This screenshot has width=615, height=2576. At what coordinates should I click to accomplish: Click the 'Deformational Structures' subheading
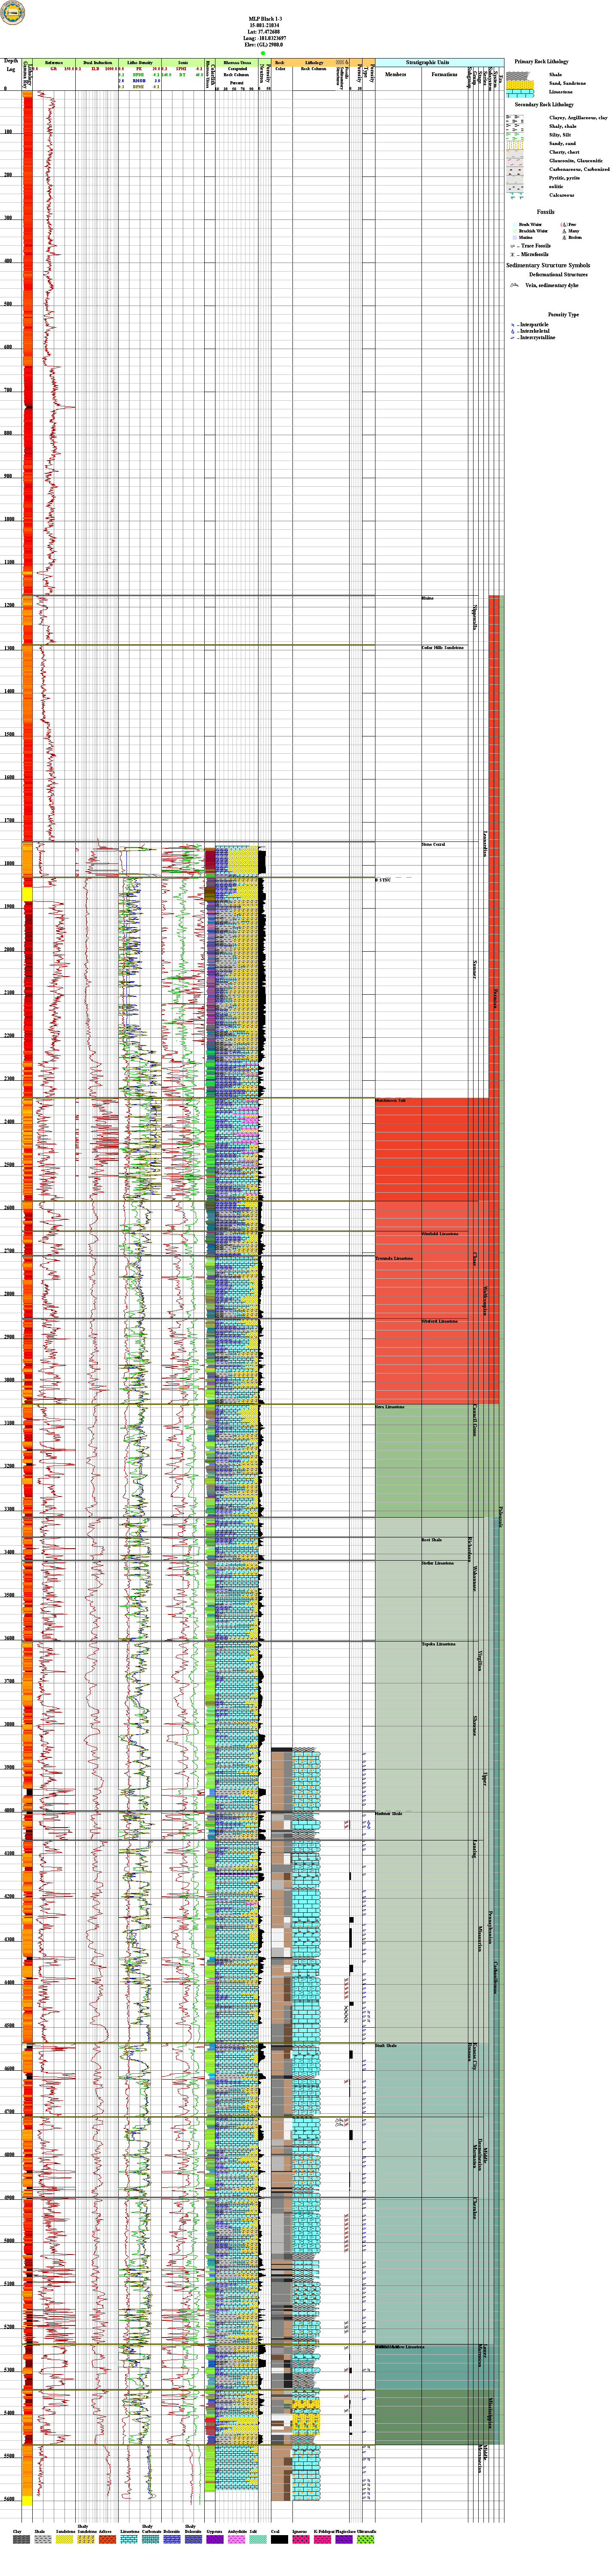click(558, 274)
